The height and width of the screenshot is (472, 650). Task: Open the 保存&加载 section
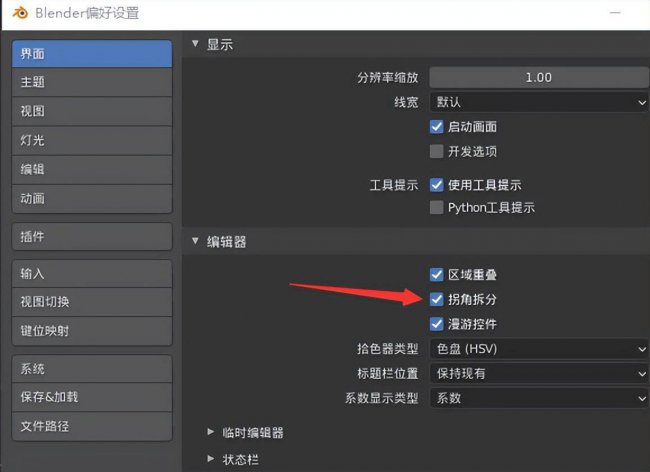click(92, 397)
